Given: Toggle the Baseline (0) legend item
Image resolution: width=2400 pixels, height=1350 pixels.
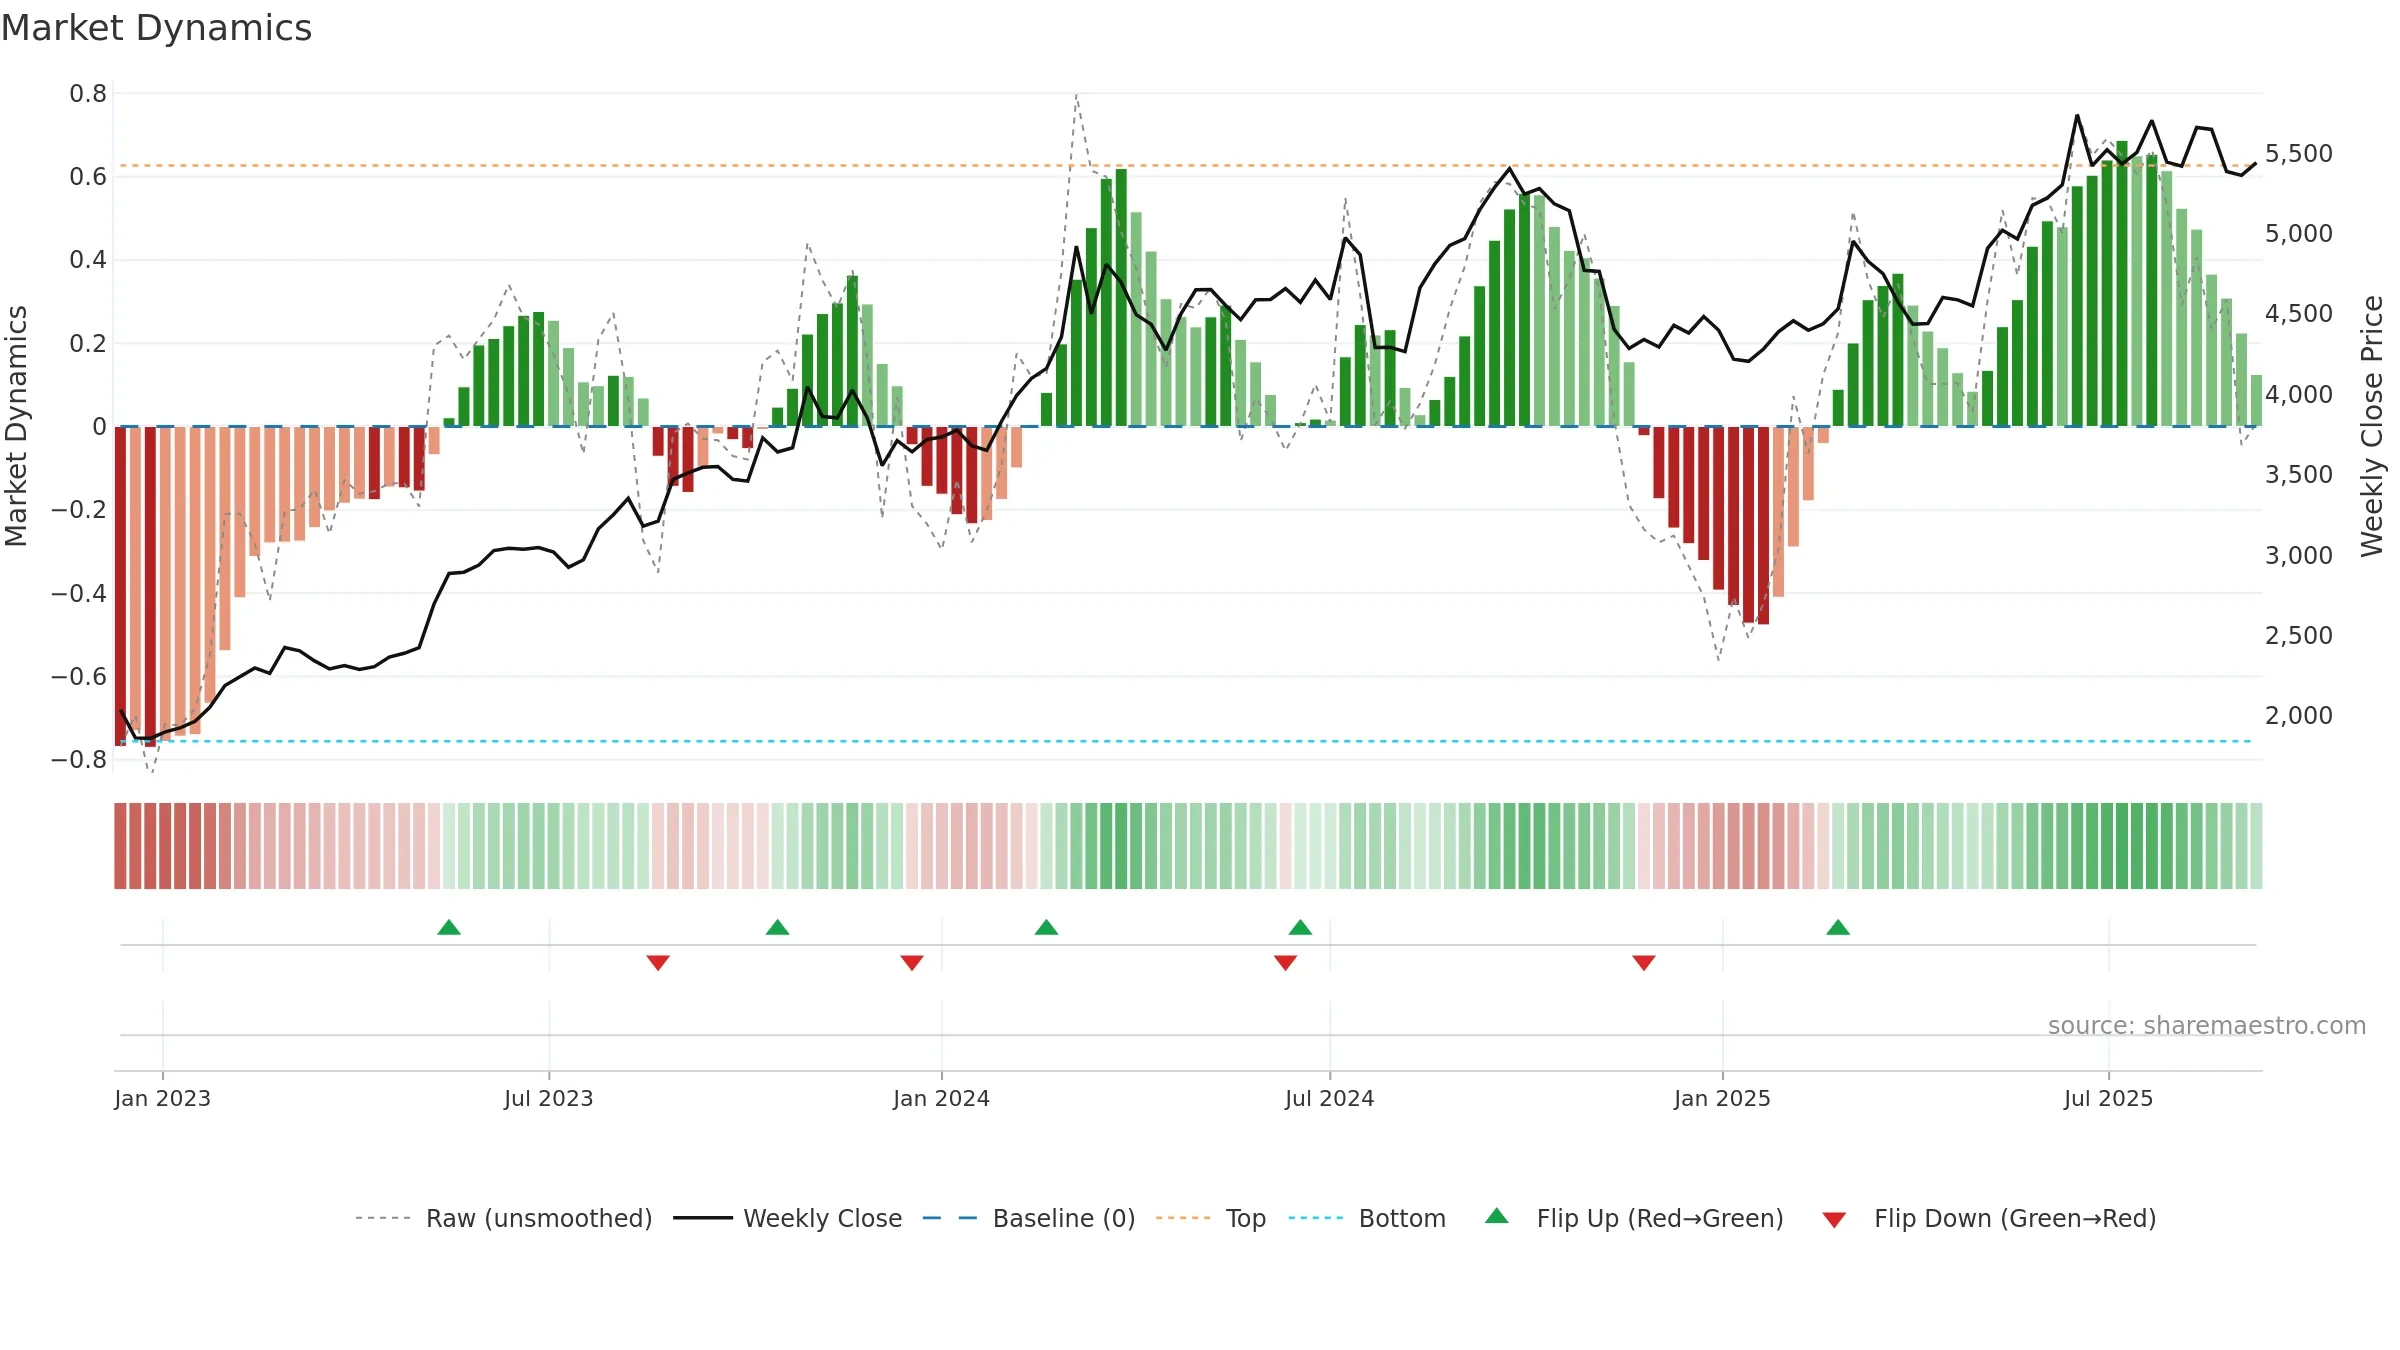Looking at the screenshot, I should pos(1029,1218).
